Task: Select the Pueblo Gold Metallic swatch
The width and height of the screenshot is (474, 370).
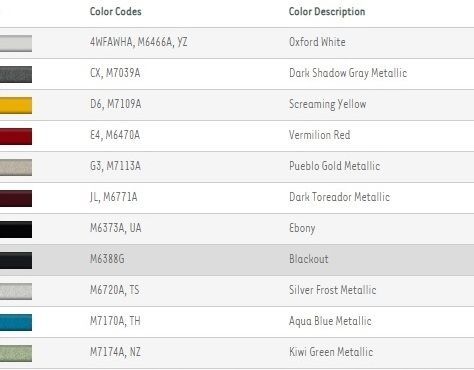Action: click(16, 167)
